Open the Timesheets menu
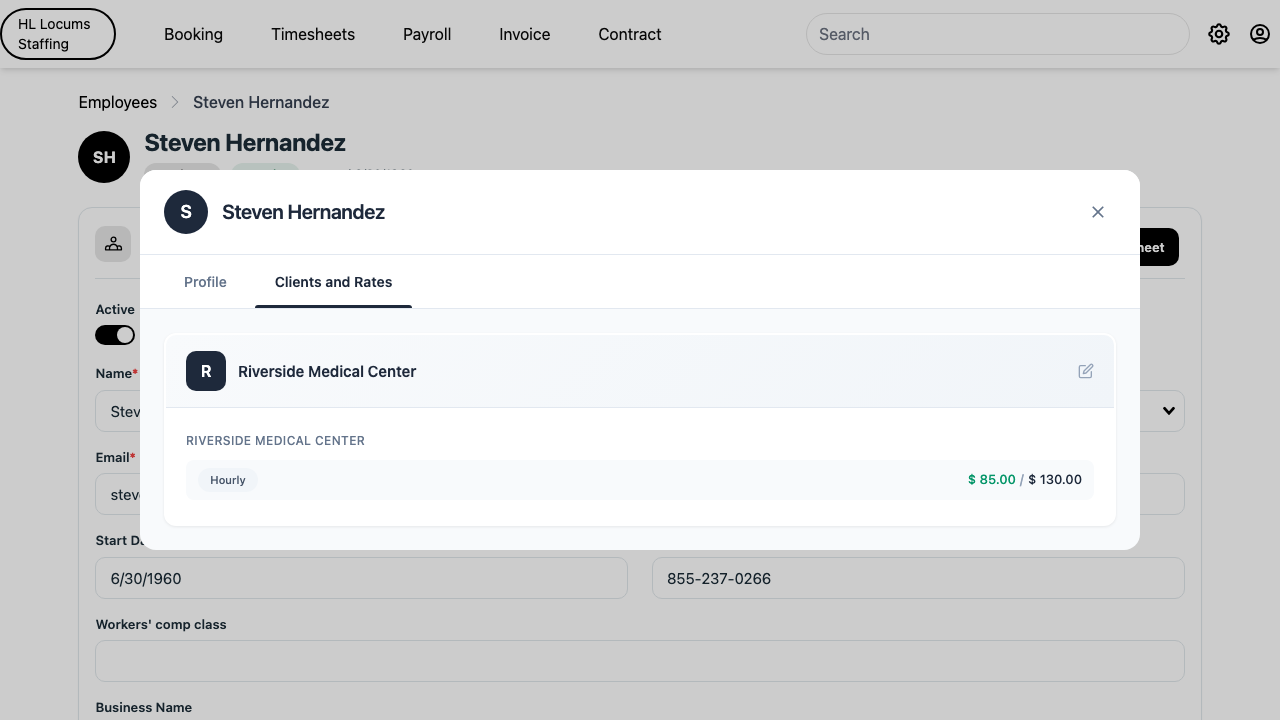Image resolution: width=1280 pixels, height=720 pixels. pyautogui.click(x=313, y=34)
